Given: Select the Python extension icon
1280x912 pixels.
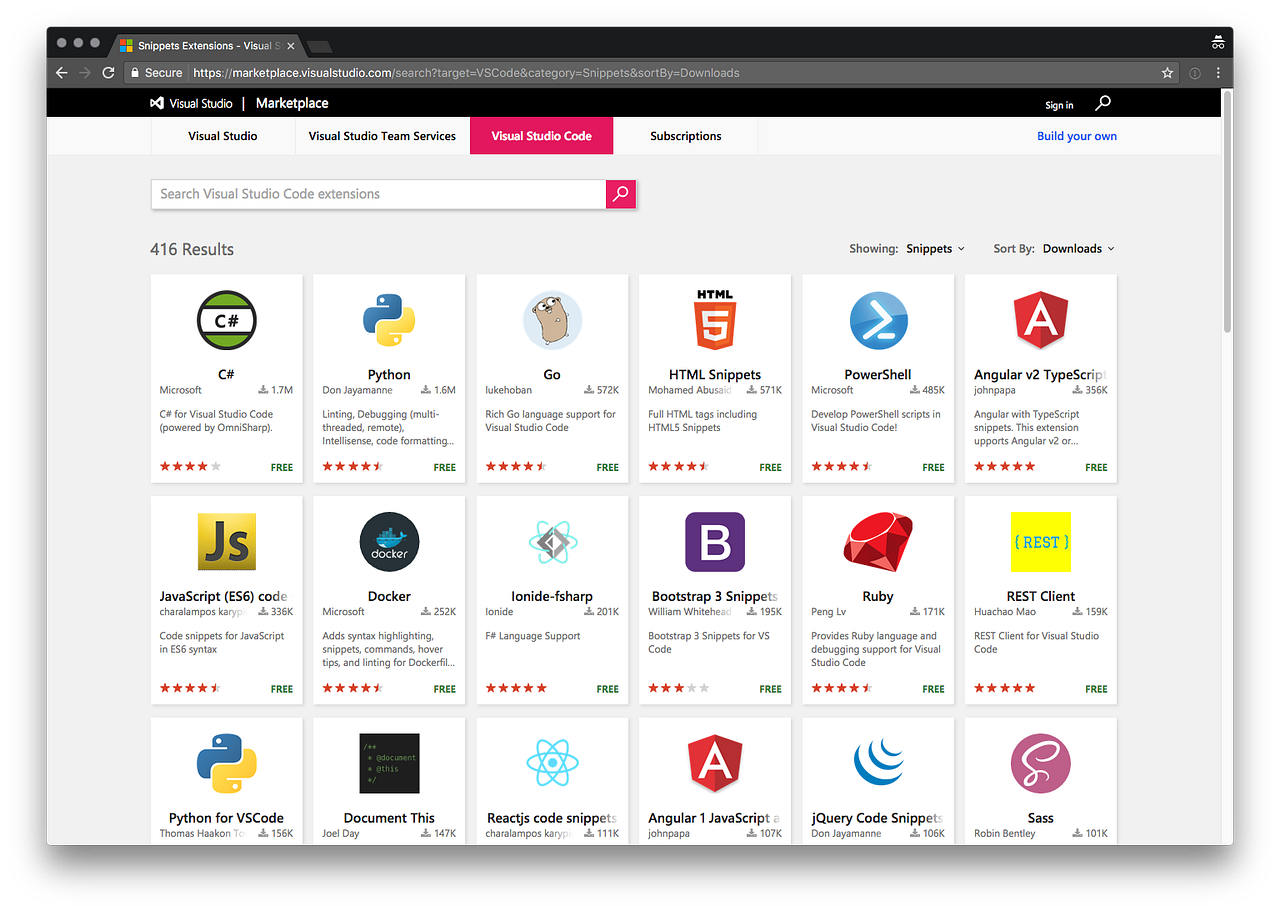Looking at the screenshot, I should (x=389, y=320).
